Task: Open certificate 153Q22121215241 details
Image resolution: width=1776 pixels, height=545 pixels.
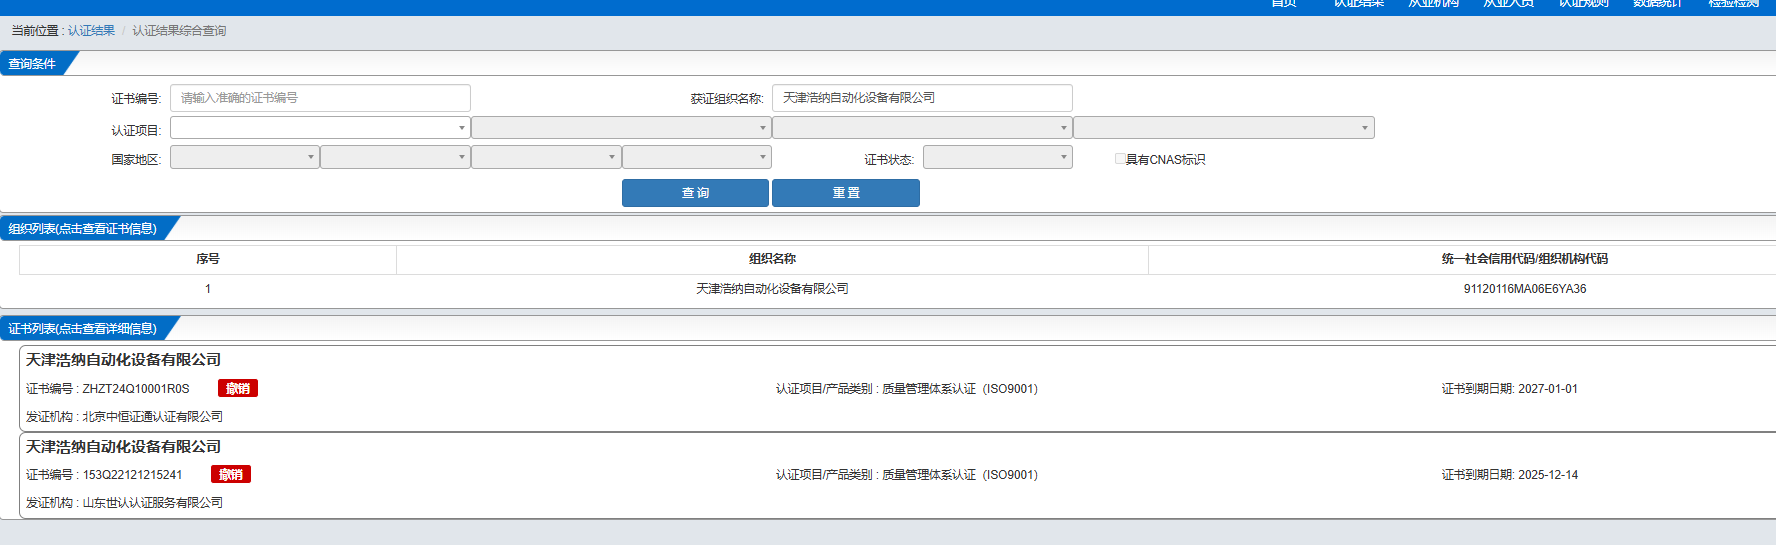Action: (x=132, y=475)
